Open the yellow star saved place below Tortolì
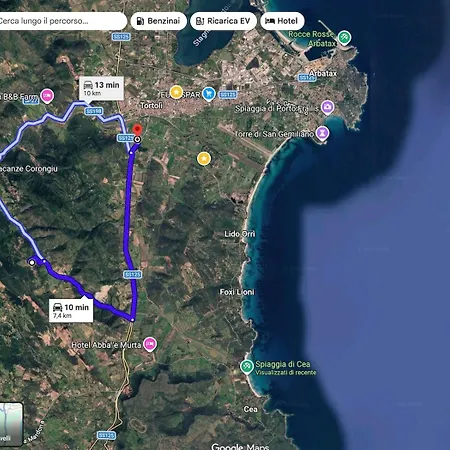 (204, 159)
